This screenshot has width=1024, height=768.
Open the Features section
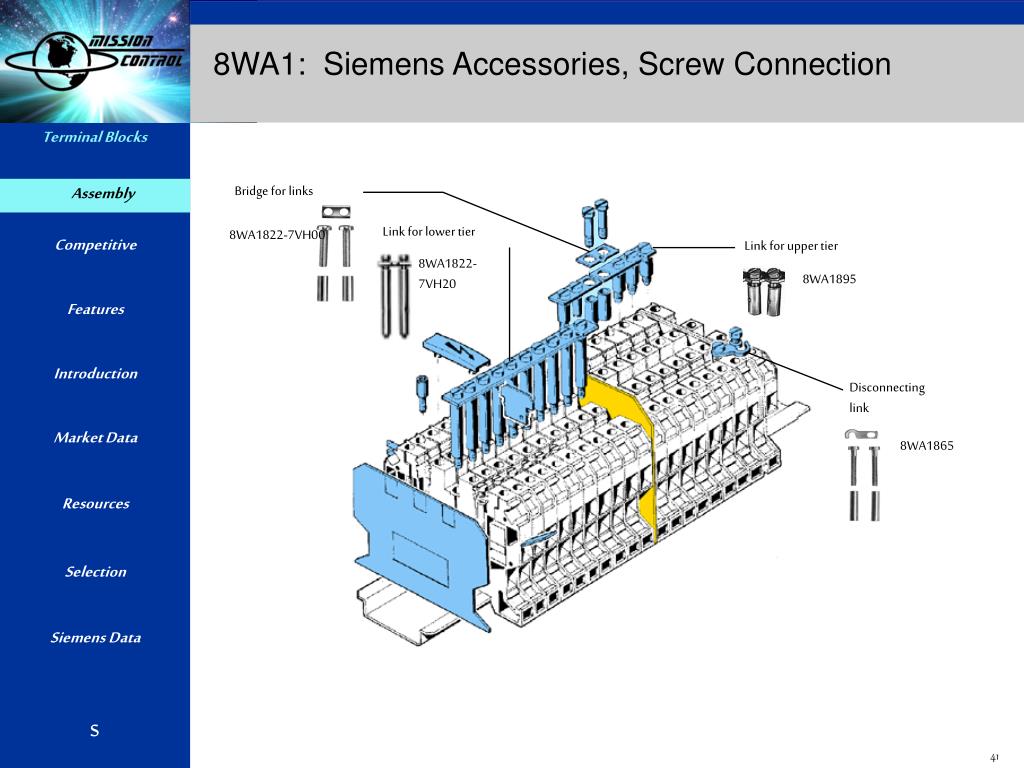(x=95, y=309)
